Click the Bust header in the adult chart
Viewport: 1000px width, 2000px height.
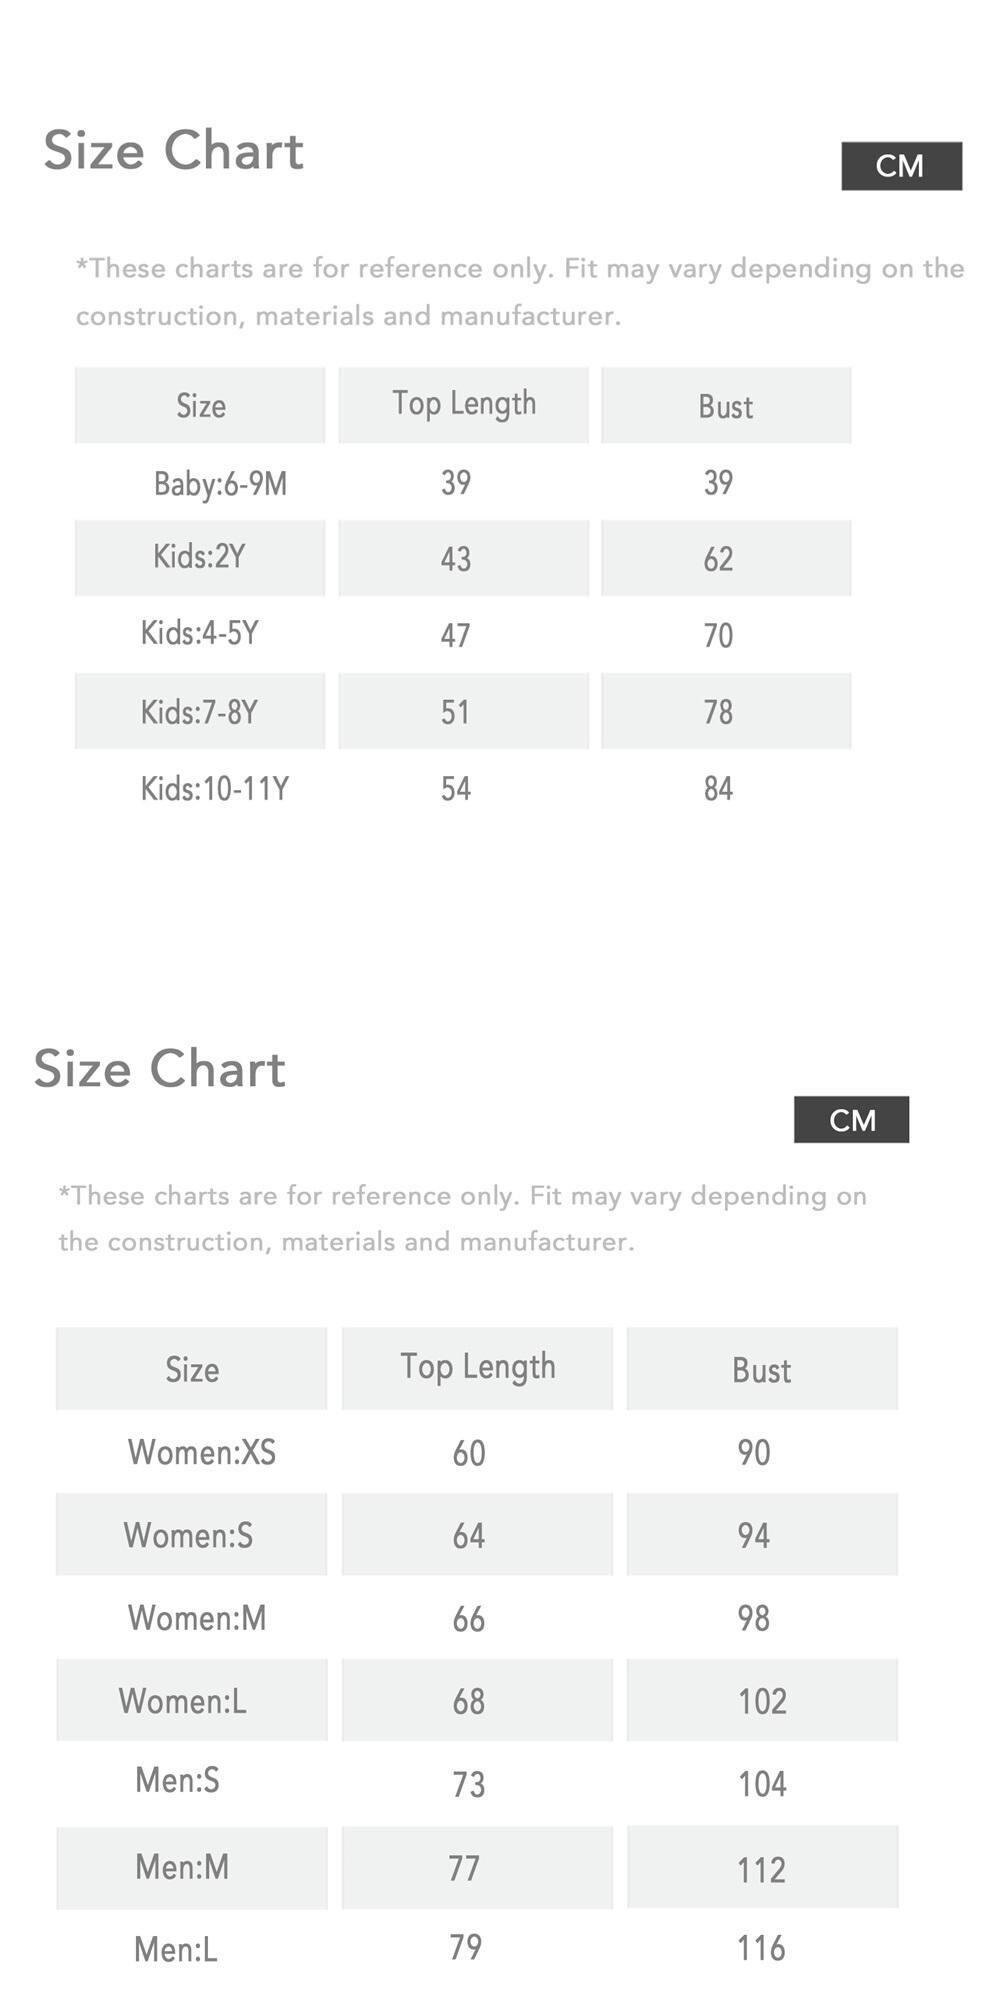pos(762,1369)
